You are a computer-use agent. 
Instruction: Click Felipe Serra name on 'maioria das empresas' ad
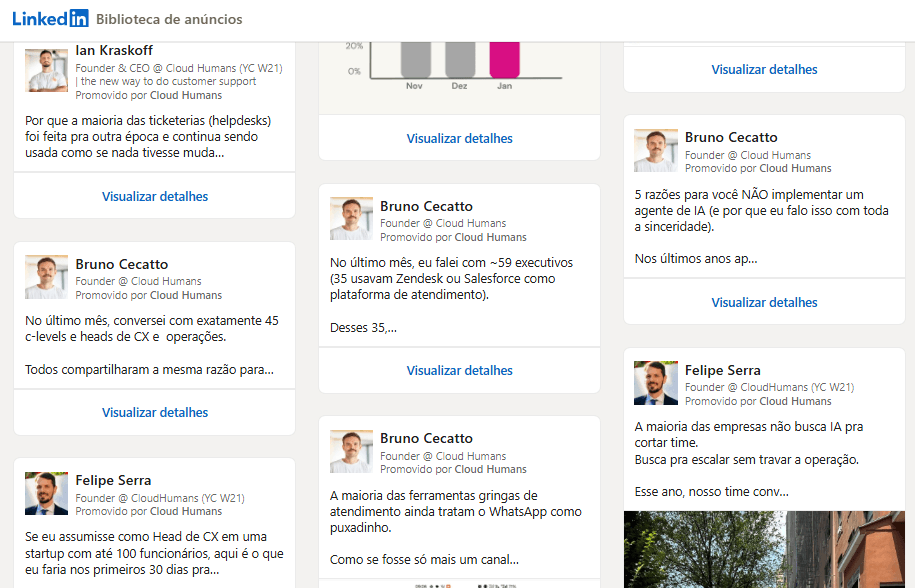(722, 370)
